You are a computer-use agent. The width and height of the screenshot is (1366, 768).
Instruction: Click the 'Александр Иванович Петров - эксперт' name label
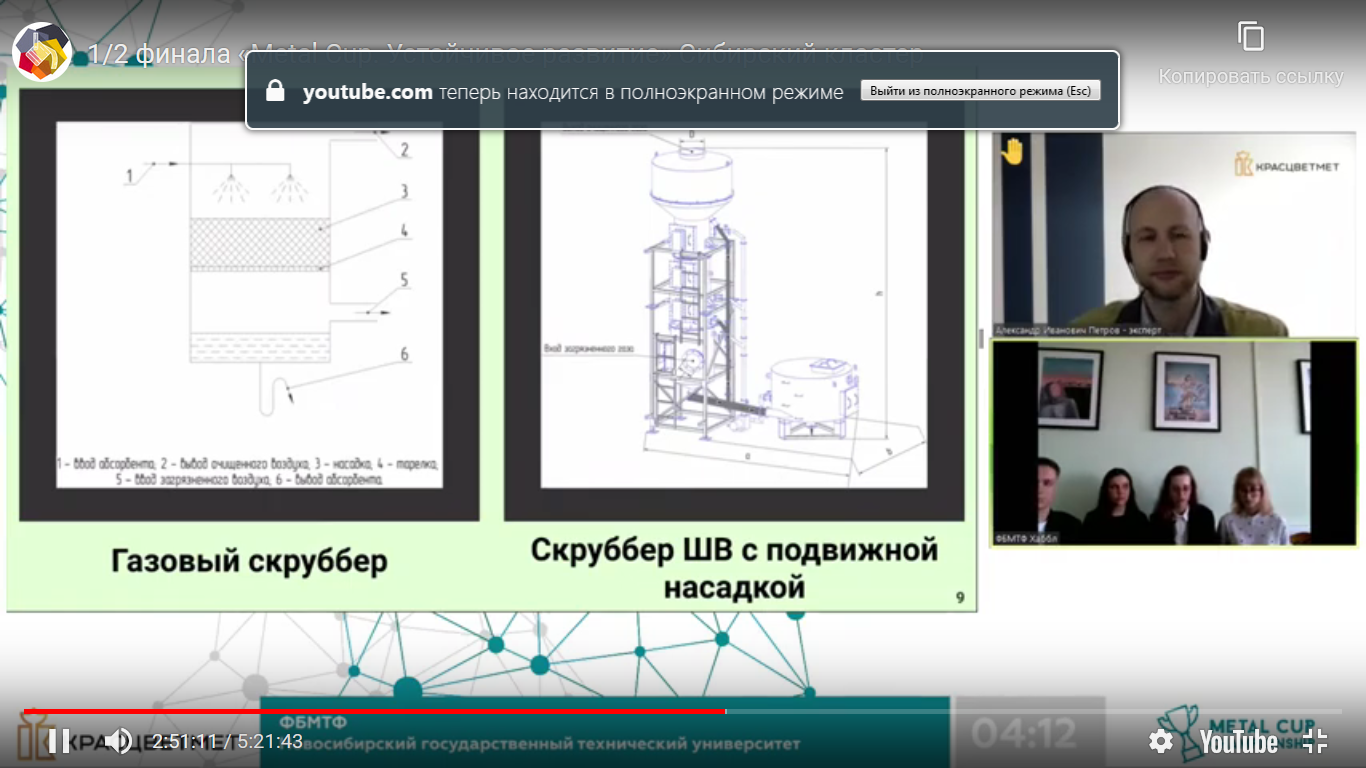pos(1078,329)
